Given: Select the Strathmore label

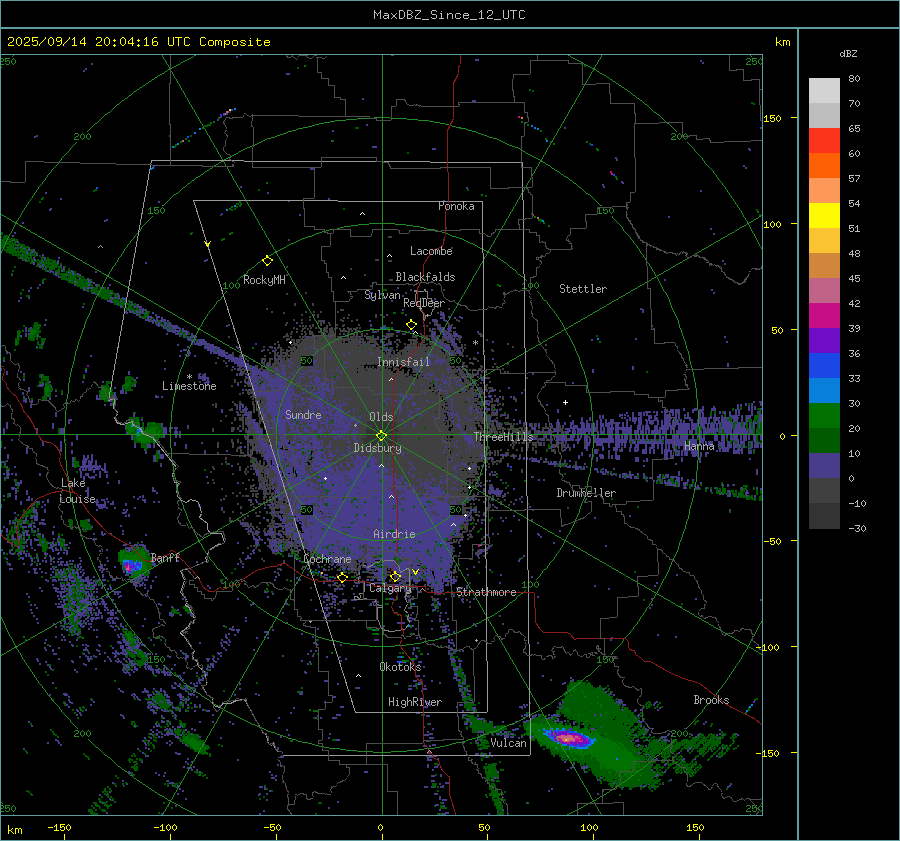Looking at the screenshot, I should pos(486,592).
